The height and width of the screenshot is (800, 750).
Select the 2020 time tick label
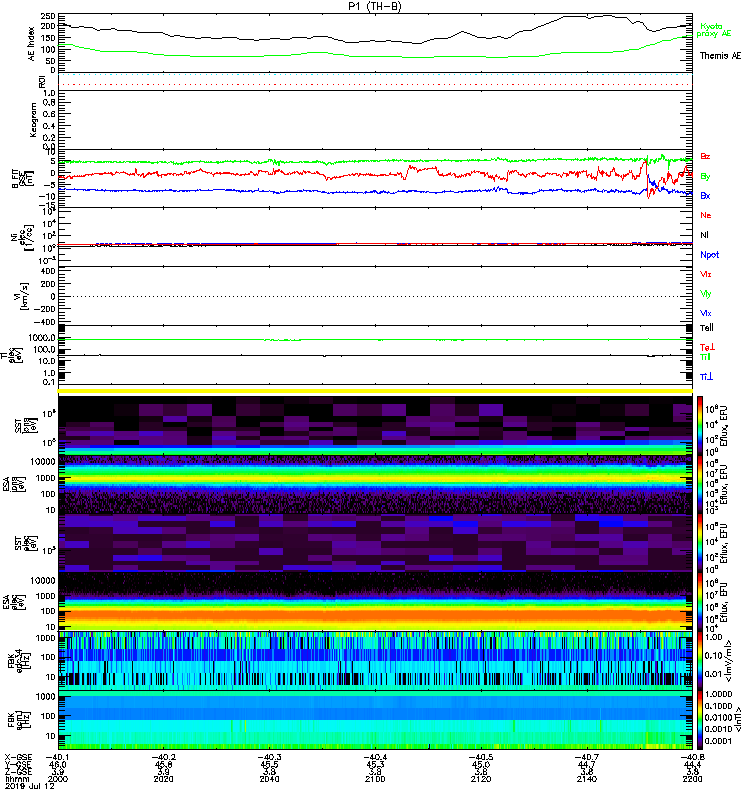tap(163, 779)
